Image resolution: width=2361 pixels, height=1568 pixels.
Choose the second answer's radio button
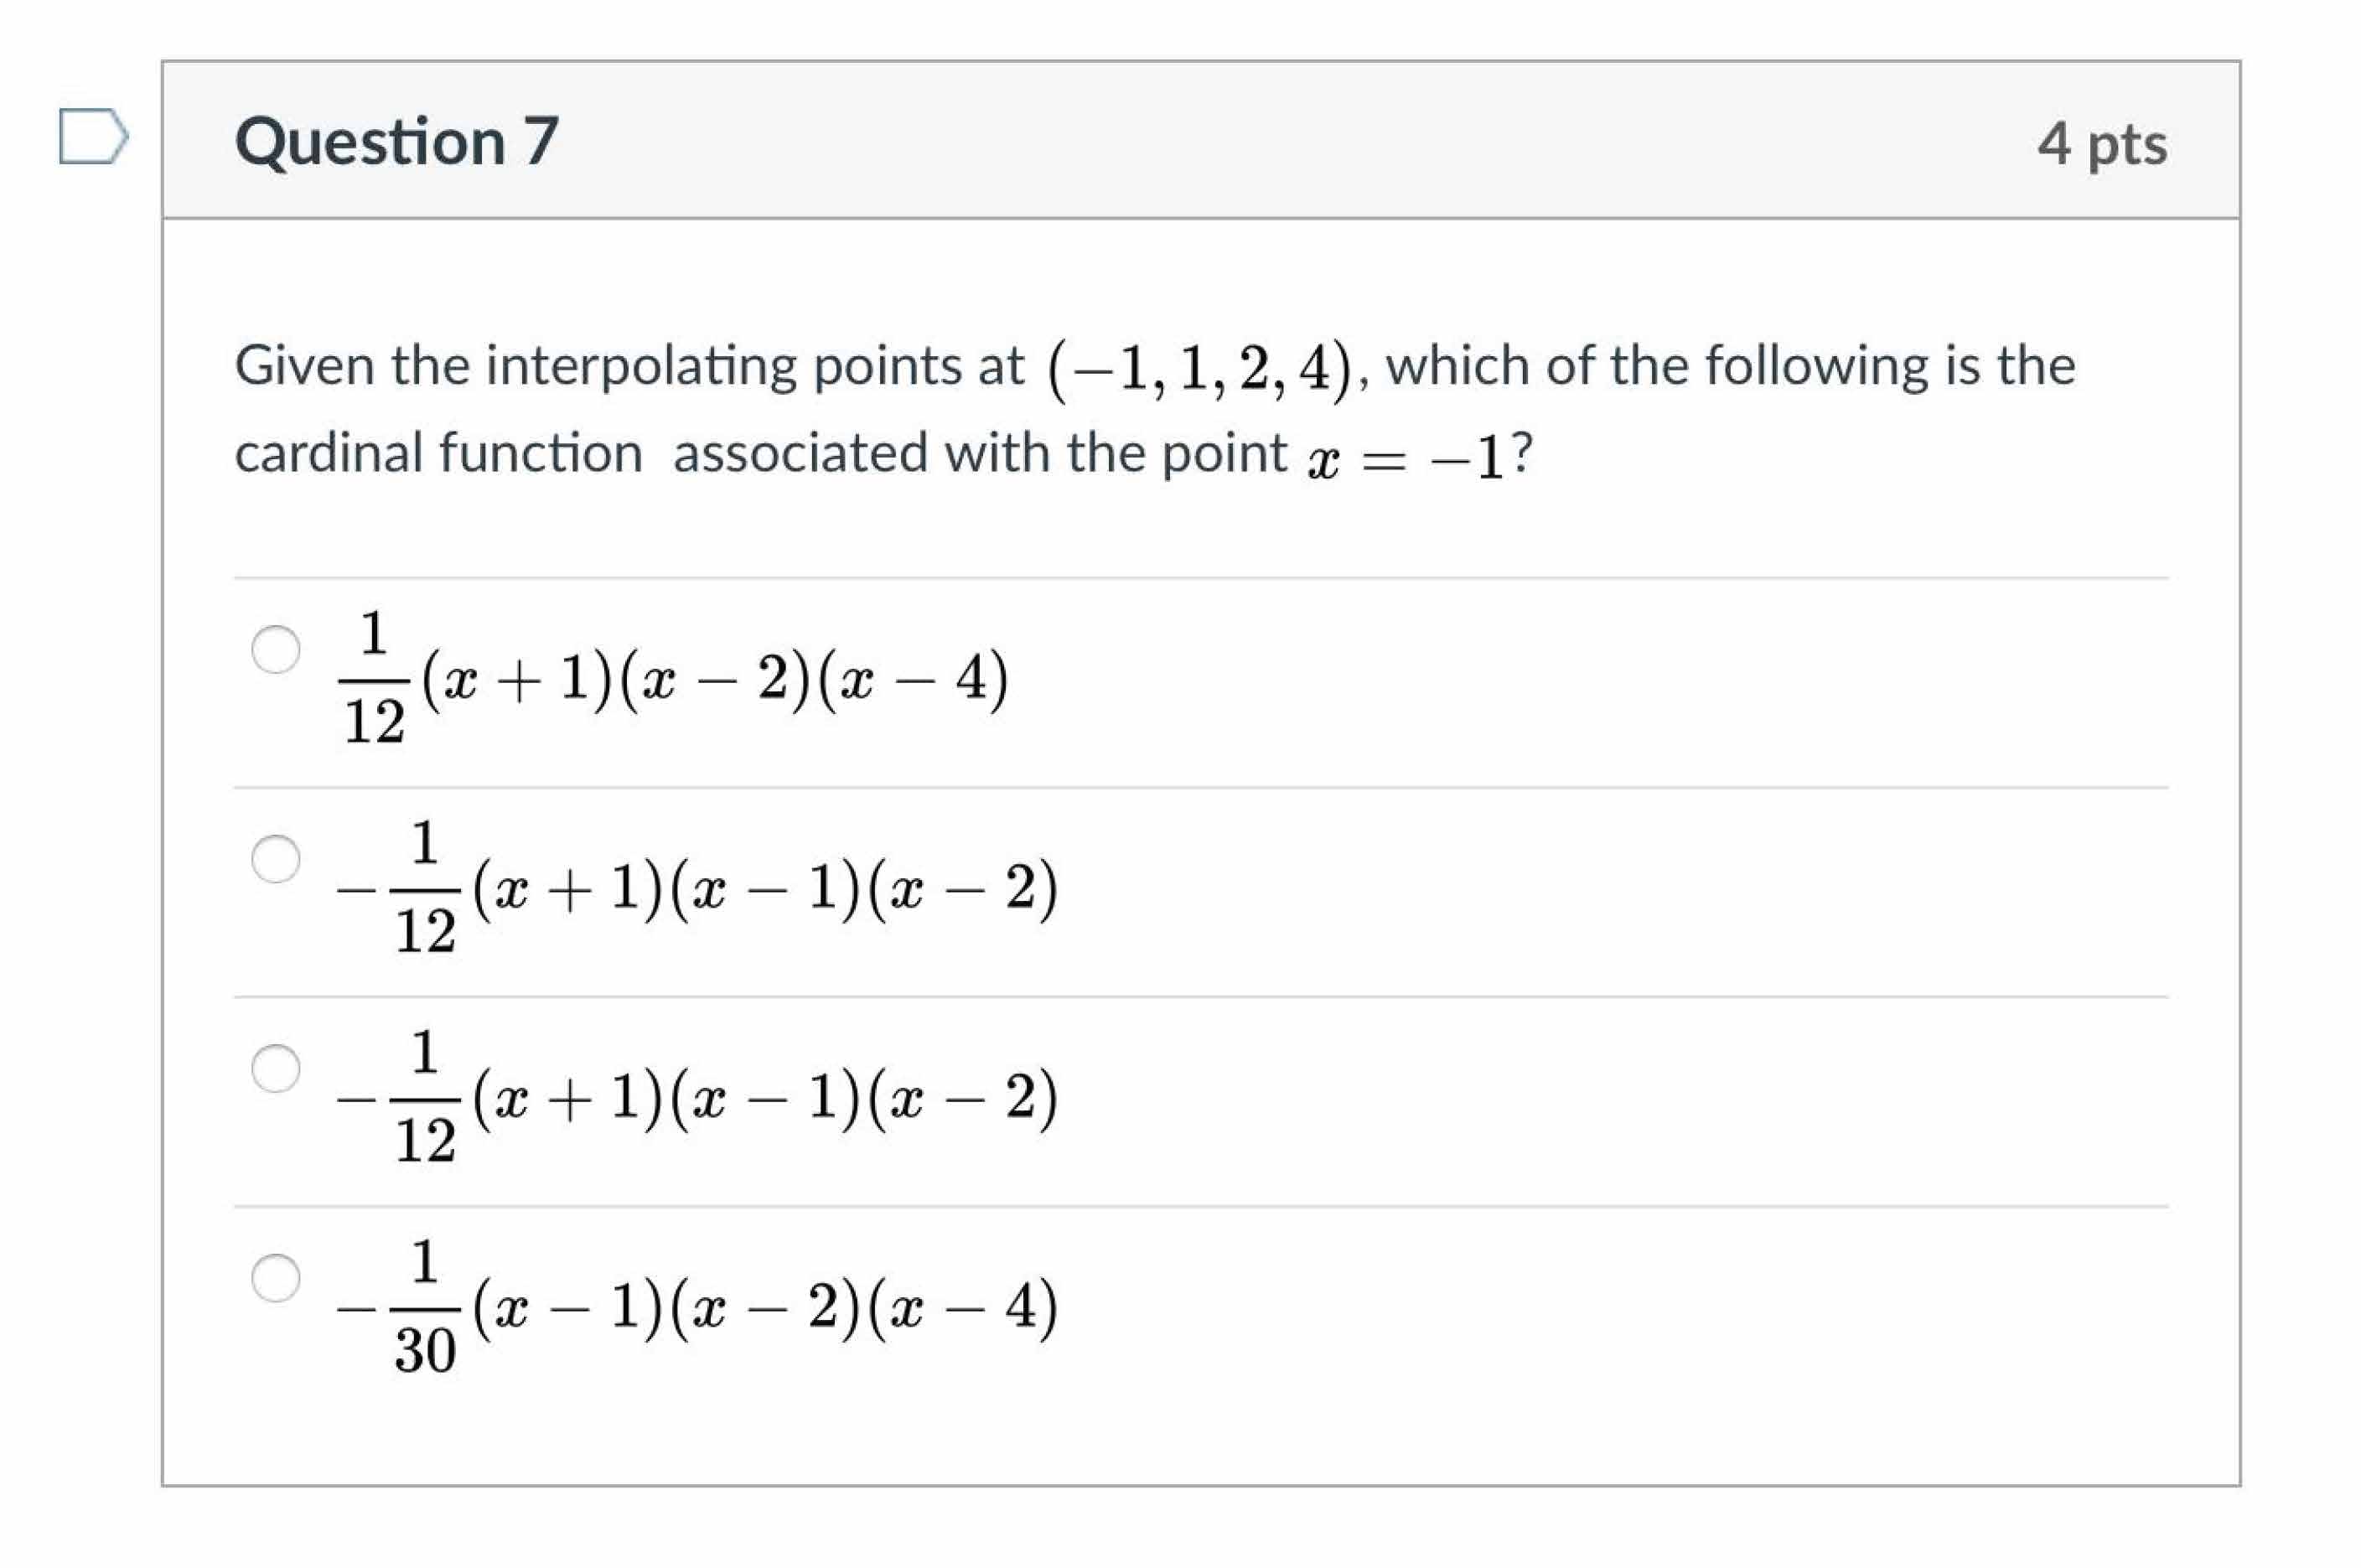(x=276, y=859)
